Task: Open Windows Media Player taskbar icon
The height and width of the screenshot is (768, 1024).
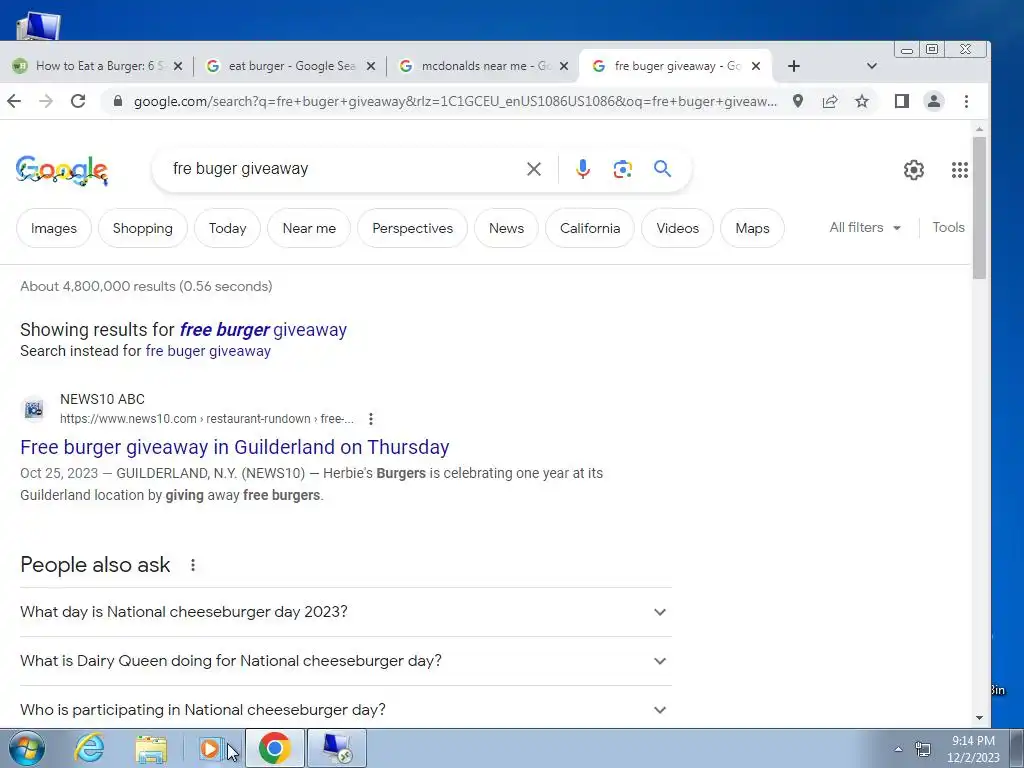Action: click(212, 748)
